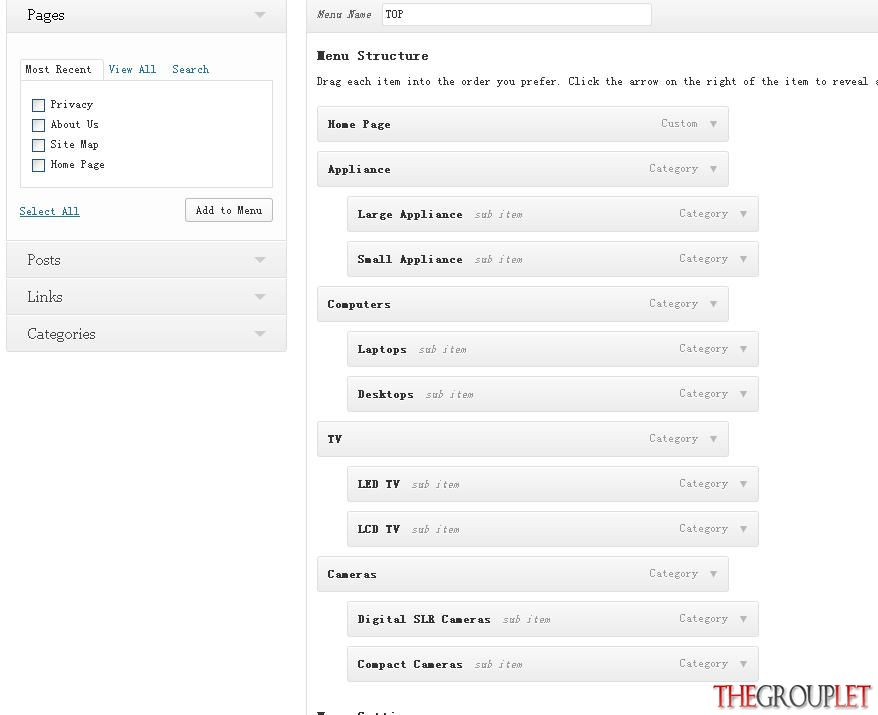Expand Small Appliance item settings arrow
Viewport: 878px width, 715px height.
[744, 259]
